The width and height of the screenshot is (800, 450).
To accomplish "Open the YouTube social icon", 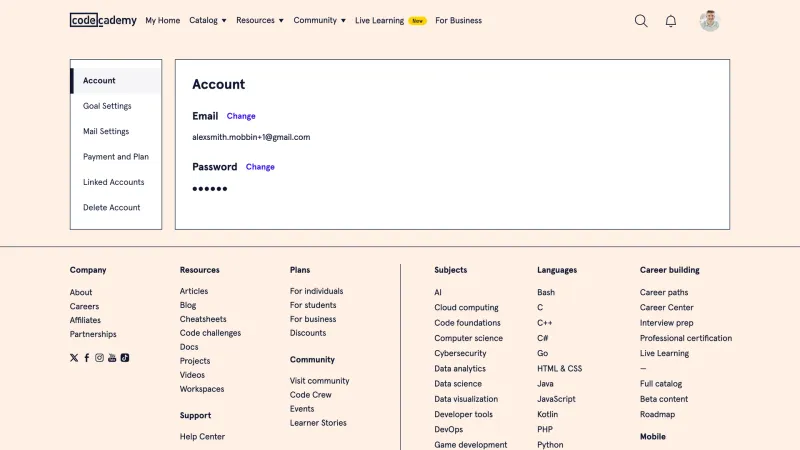I will click(112, 358).
